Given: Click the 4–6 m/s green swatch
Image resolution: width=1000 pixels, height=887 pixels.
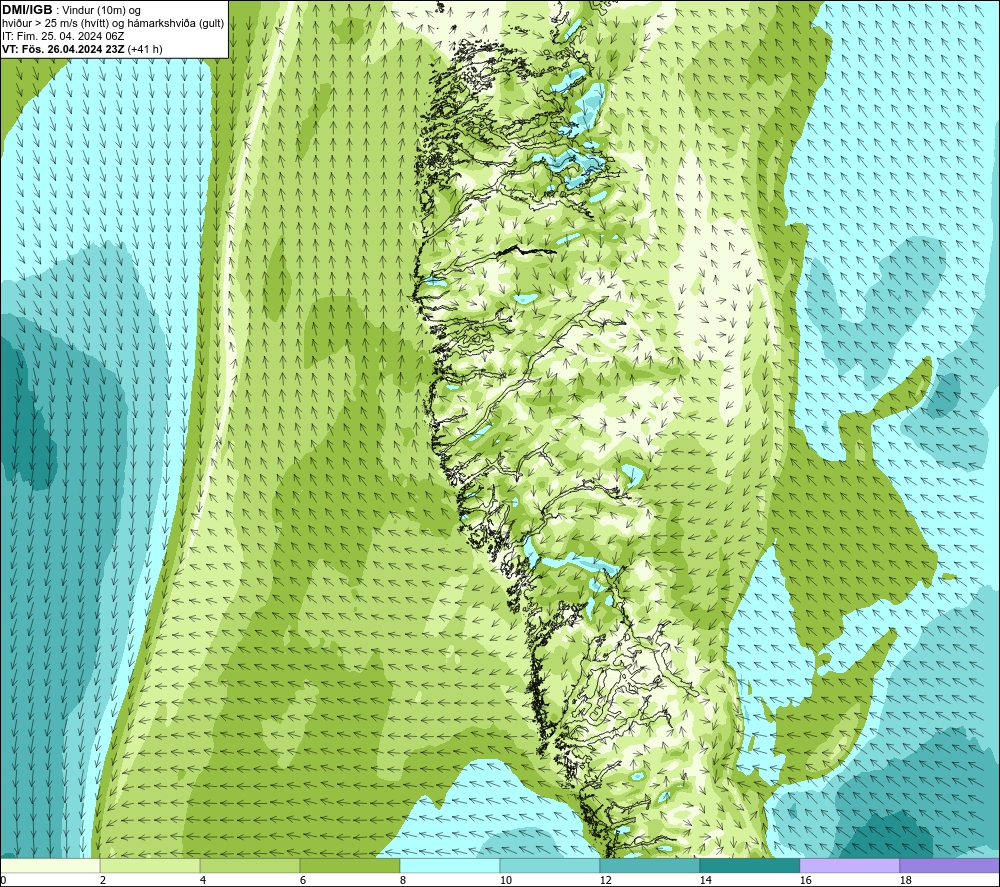Looking at the screenshot, I should coord(250,866).
